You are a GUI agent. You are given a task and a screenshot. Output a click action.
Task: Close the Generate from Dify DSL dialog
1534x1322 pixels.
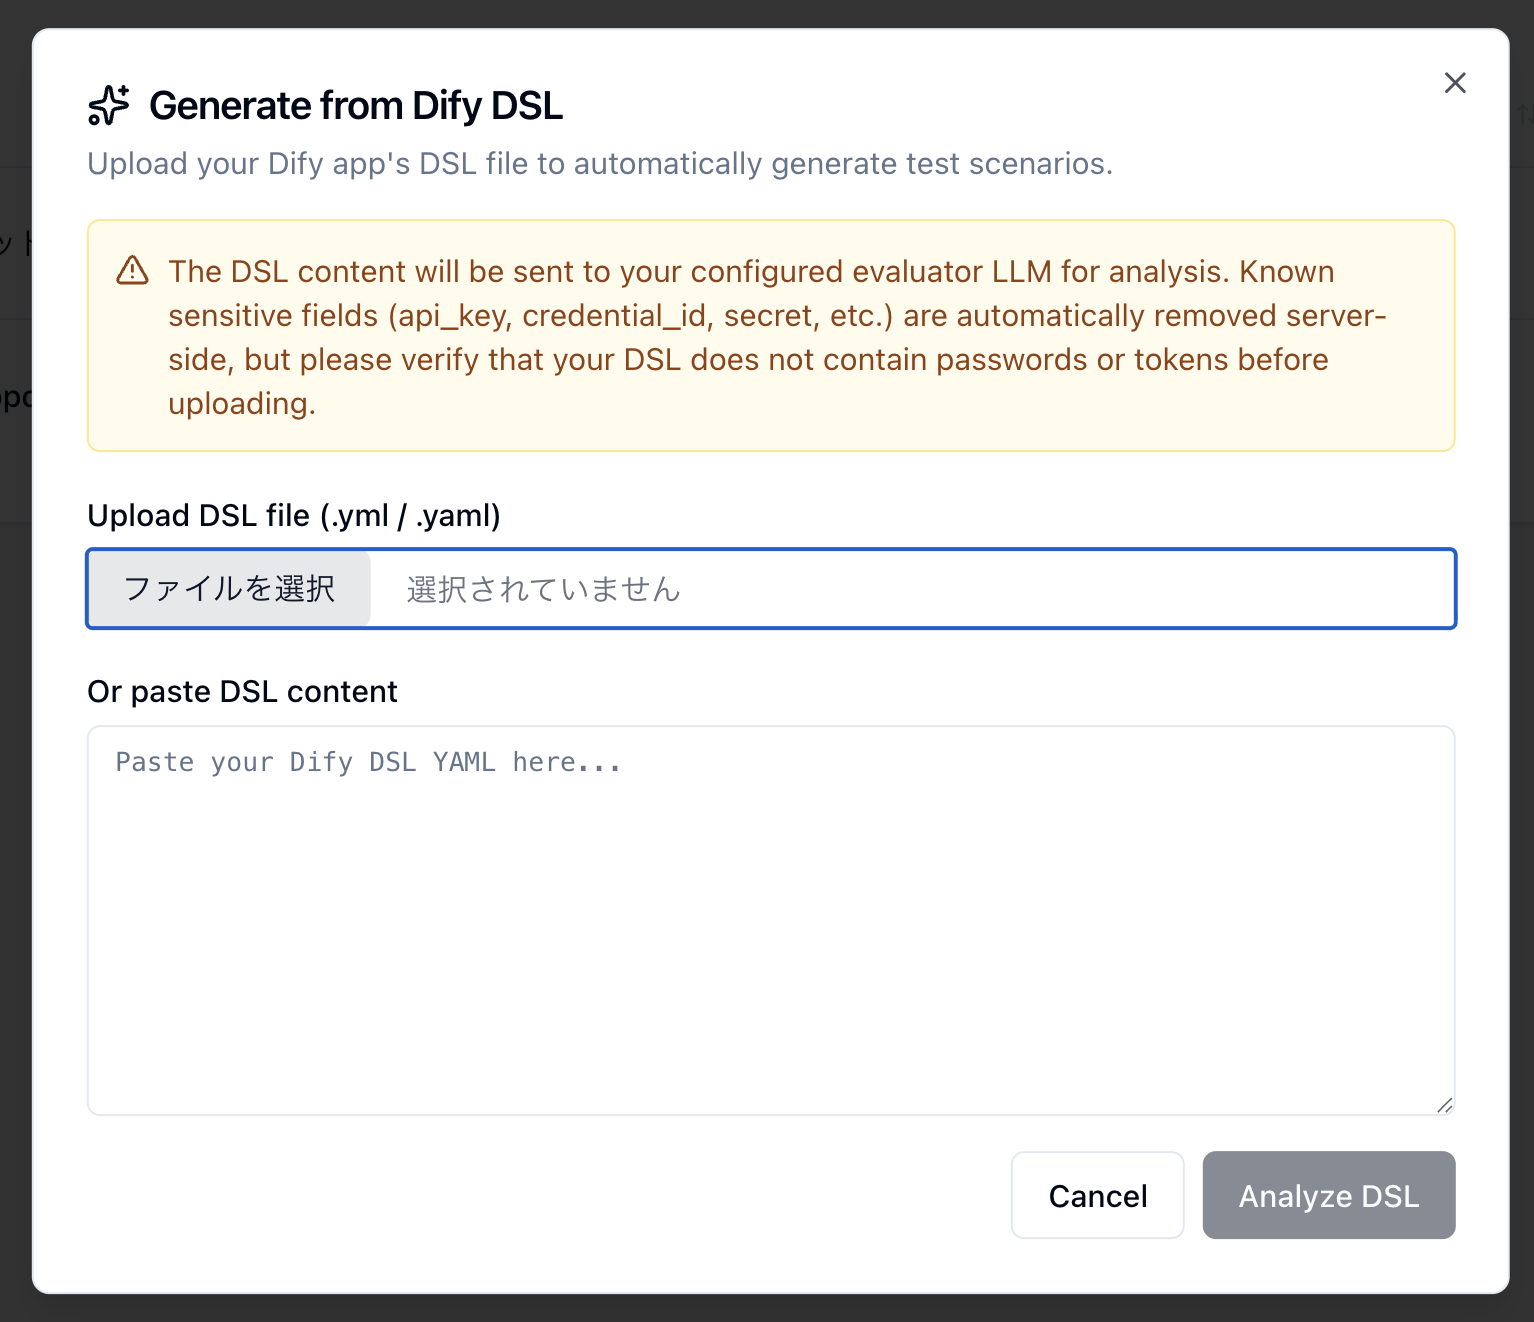[x=1455, y=83]
